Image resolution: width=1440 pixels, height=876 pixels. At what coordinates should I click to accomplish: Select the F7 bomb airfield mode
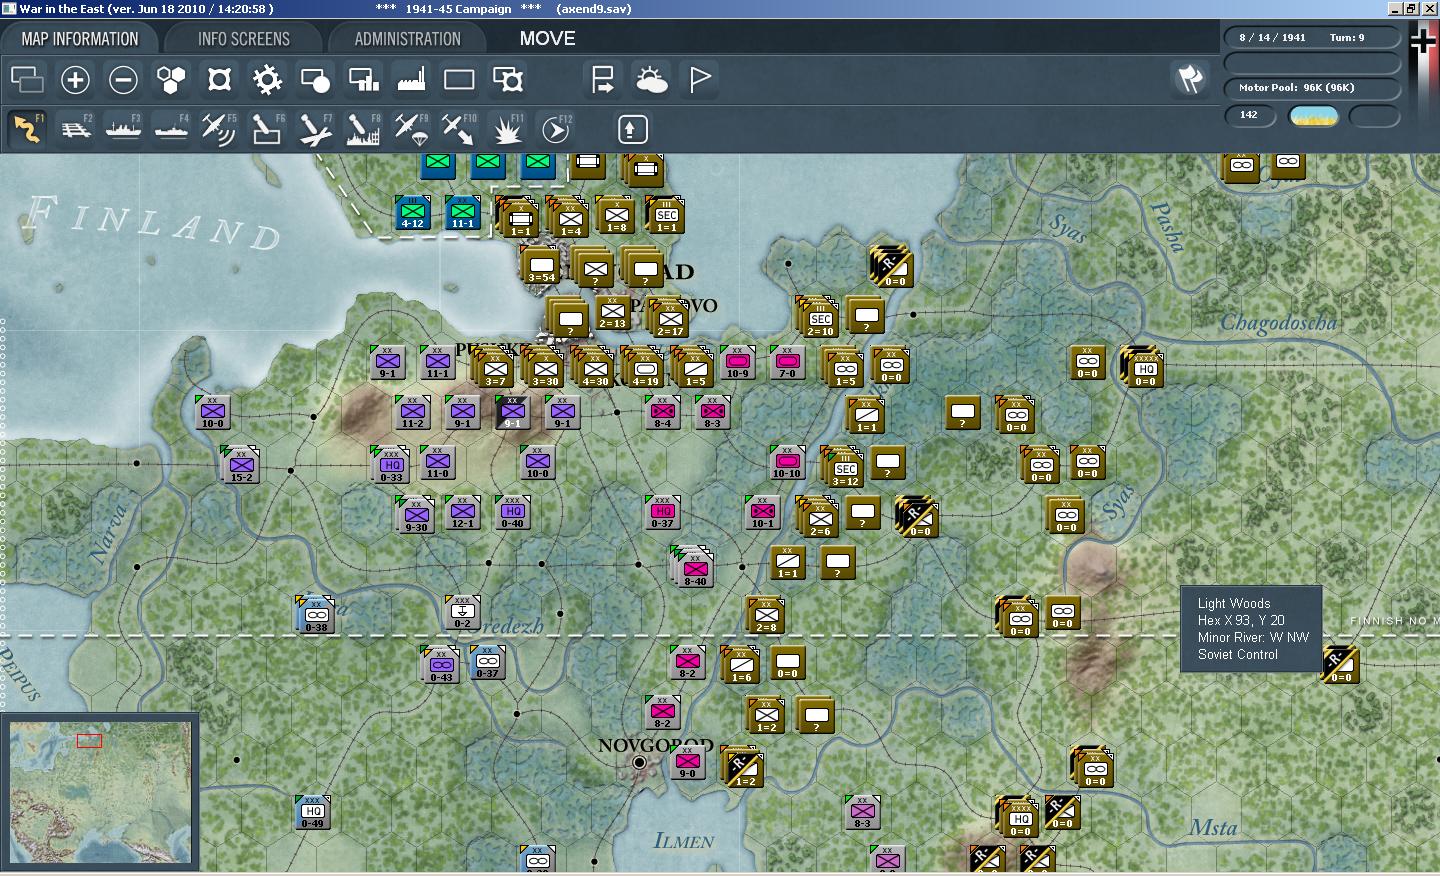315,129
